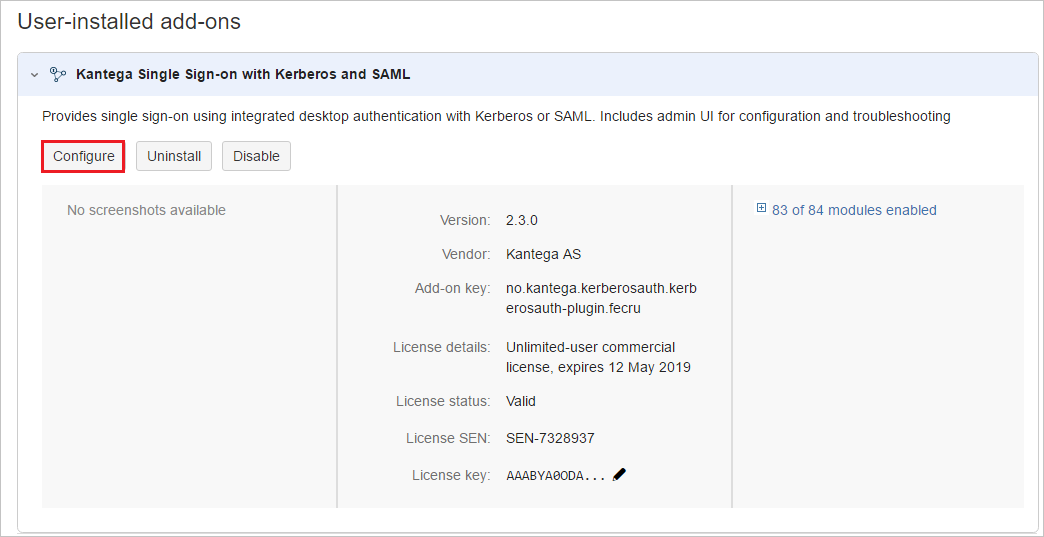Click the Version label
The height and width of the screenshot is (537, 1044).
click(465, 220)
